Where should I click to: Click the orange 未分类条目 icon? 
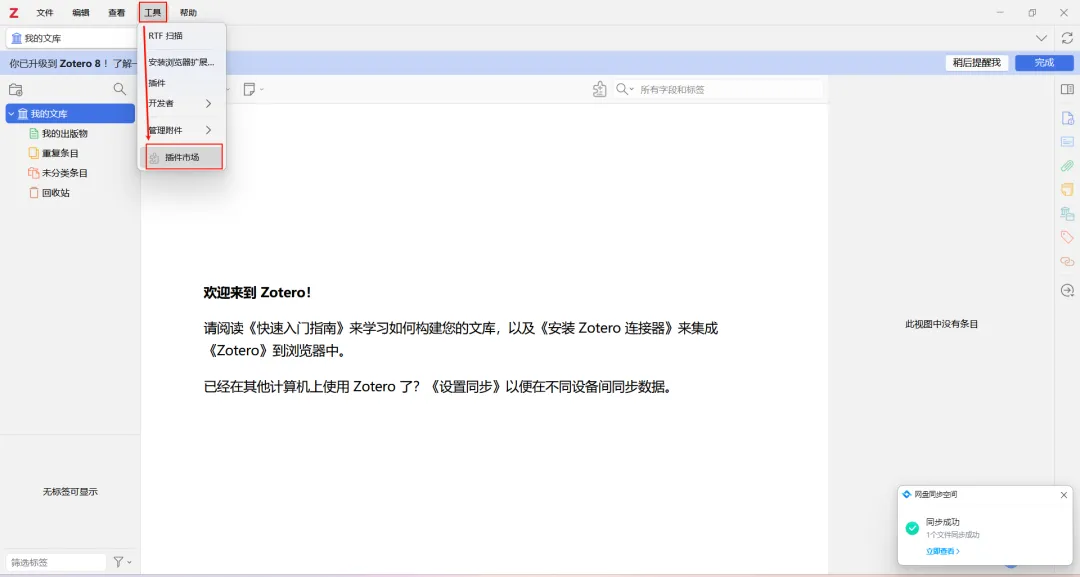click(x=34, y=173)
